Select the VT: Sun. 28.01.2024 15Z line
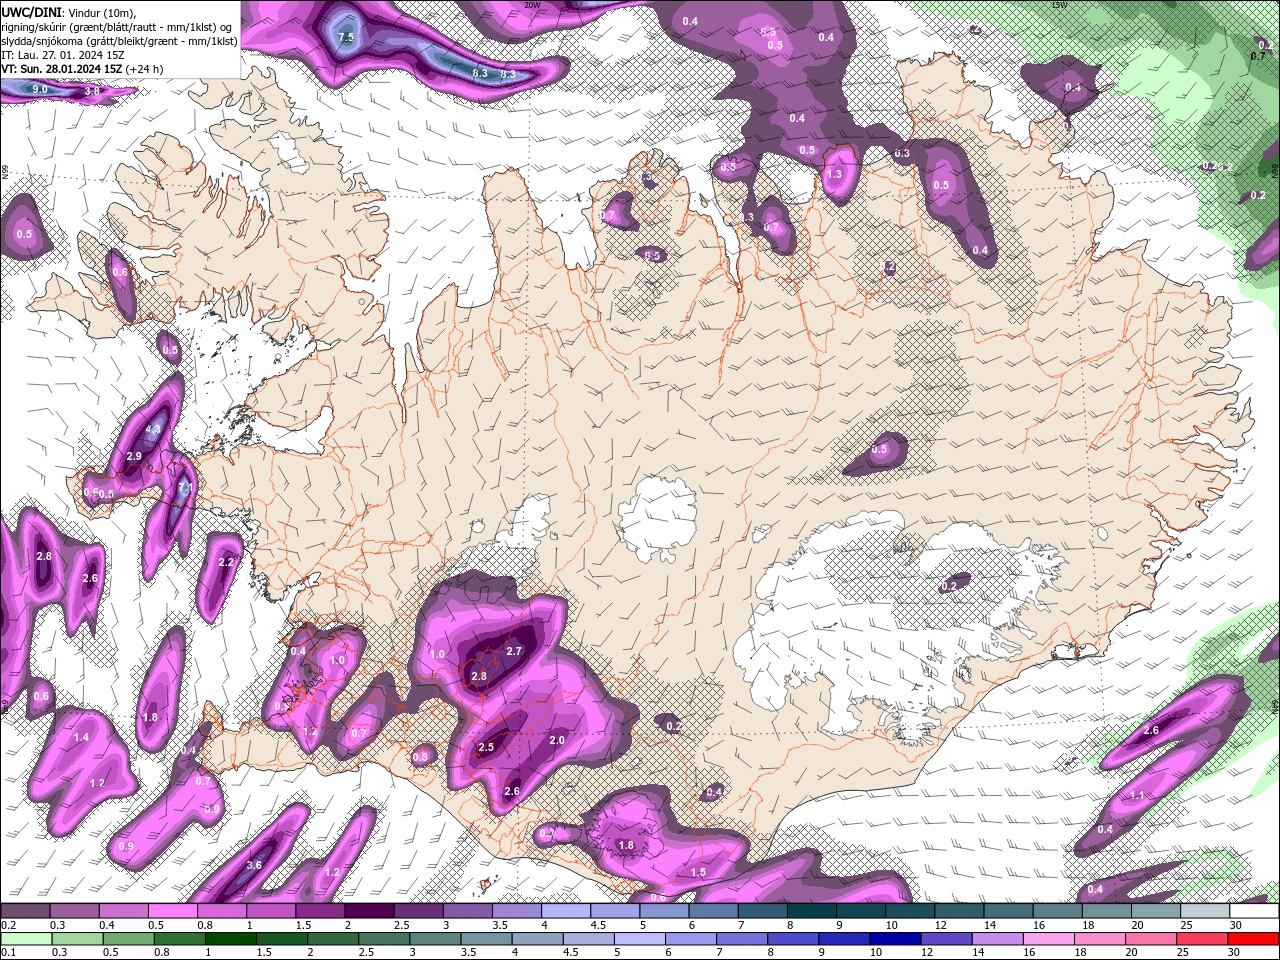 82,69
